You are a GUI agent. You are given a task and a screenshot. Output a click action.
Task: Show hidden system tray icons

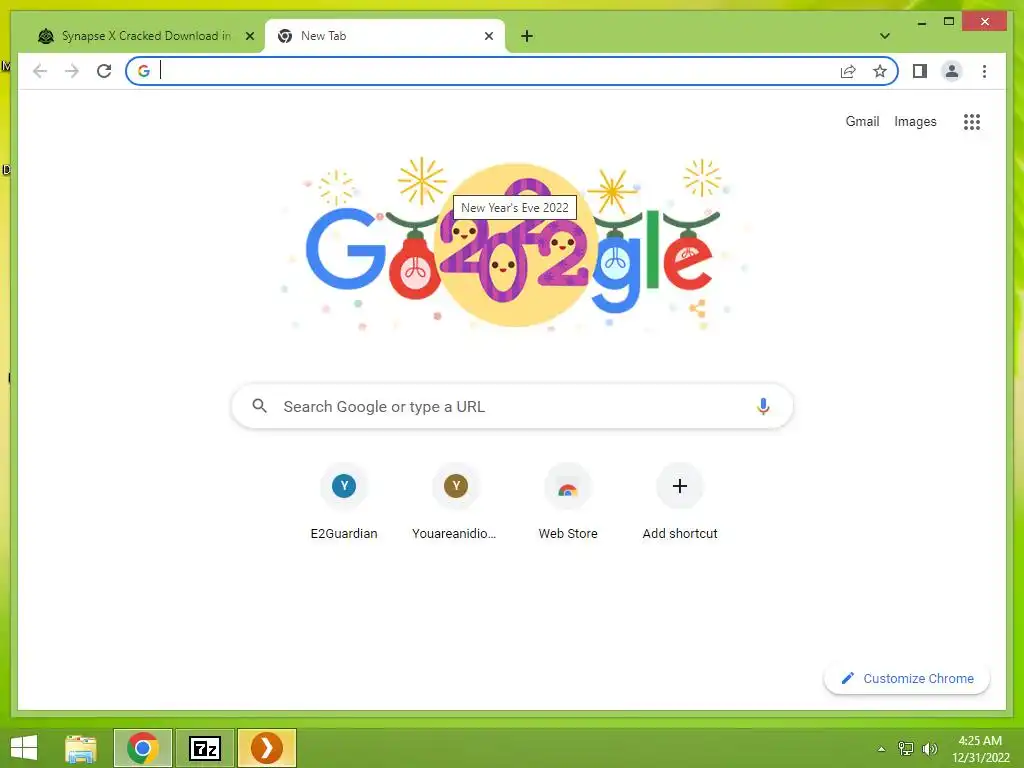point(882,749)
